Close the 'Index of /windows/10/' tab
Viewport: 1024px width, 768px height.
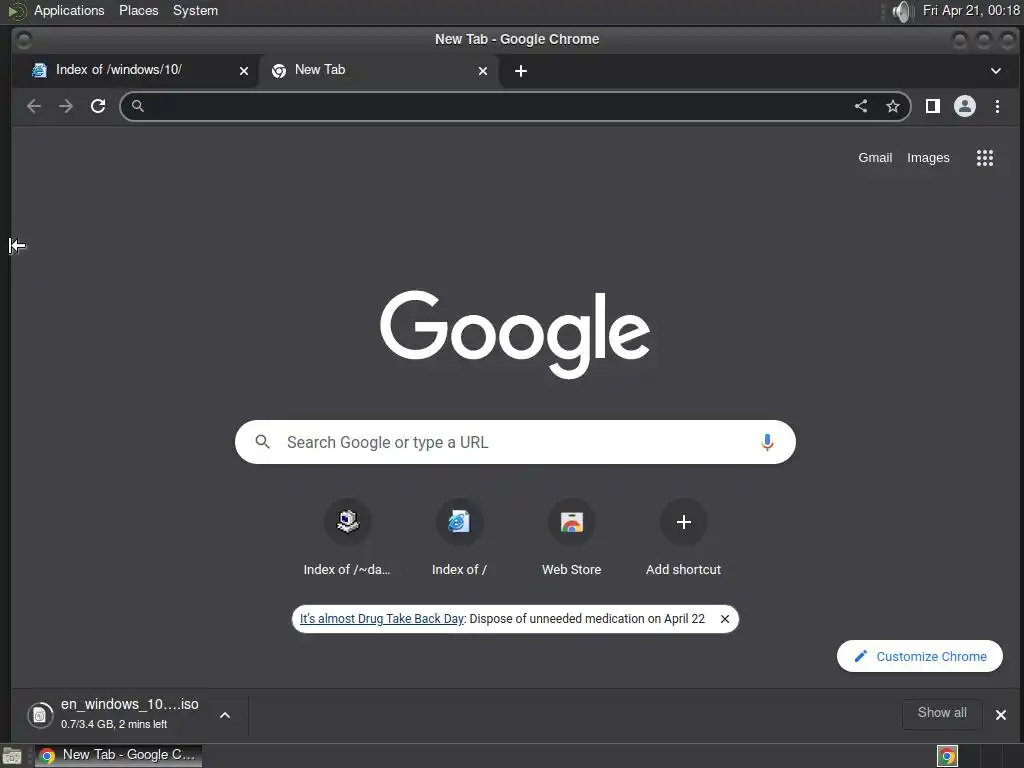(244, 71)
